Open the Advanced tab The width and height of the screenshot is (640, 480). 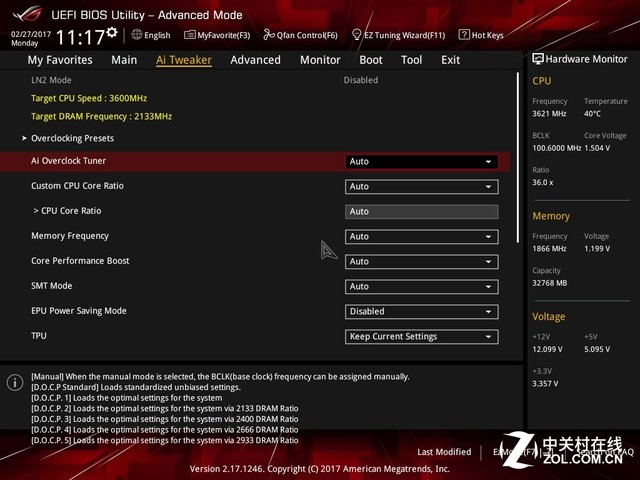click(x=256, y=60)
